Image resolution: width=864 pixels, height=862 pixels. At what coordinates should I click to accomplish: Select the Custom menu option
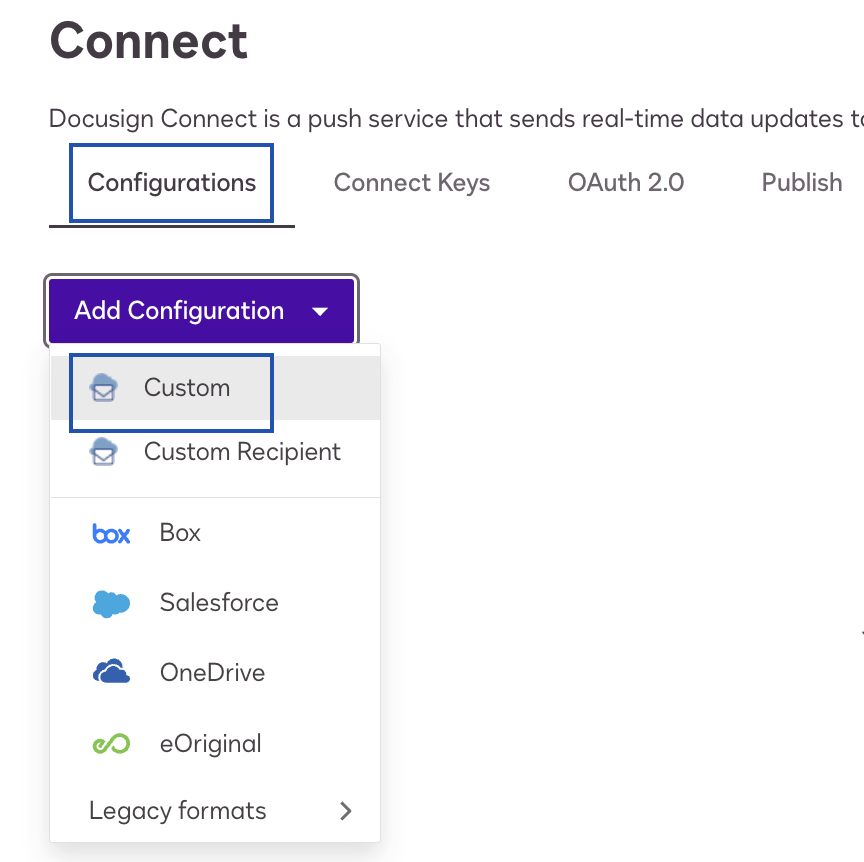(x=215, y=388)
